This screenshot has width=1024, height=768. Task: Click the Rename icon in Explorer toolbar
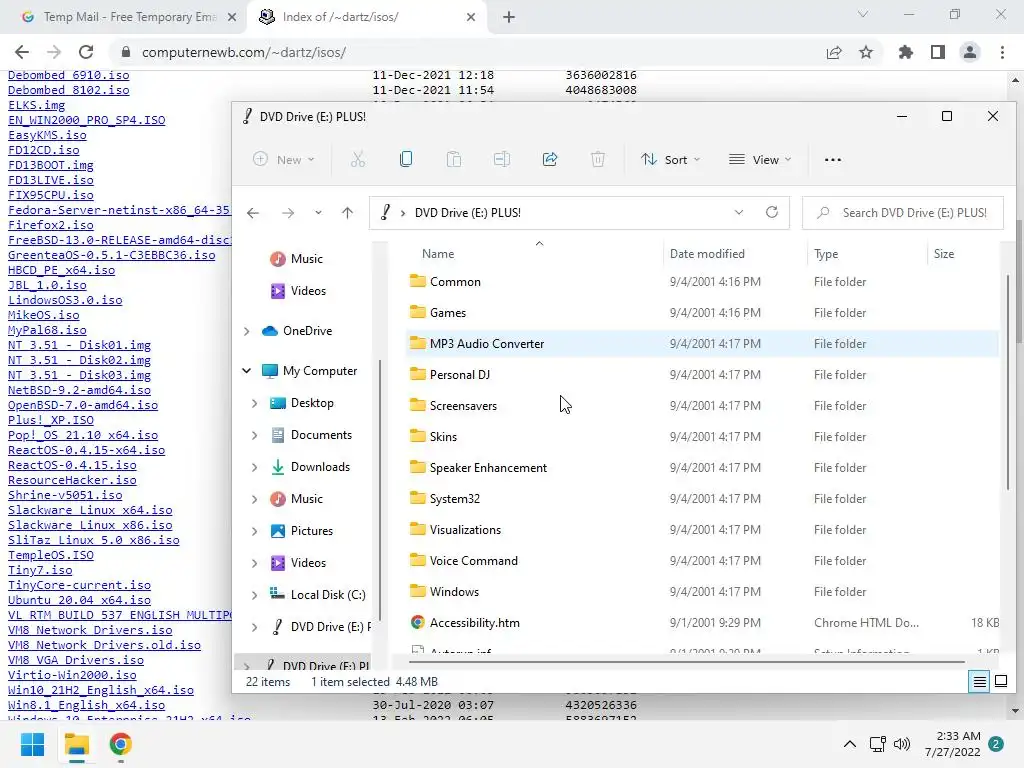coord(502,159)
